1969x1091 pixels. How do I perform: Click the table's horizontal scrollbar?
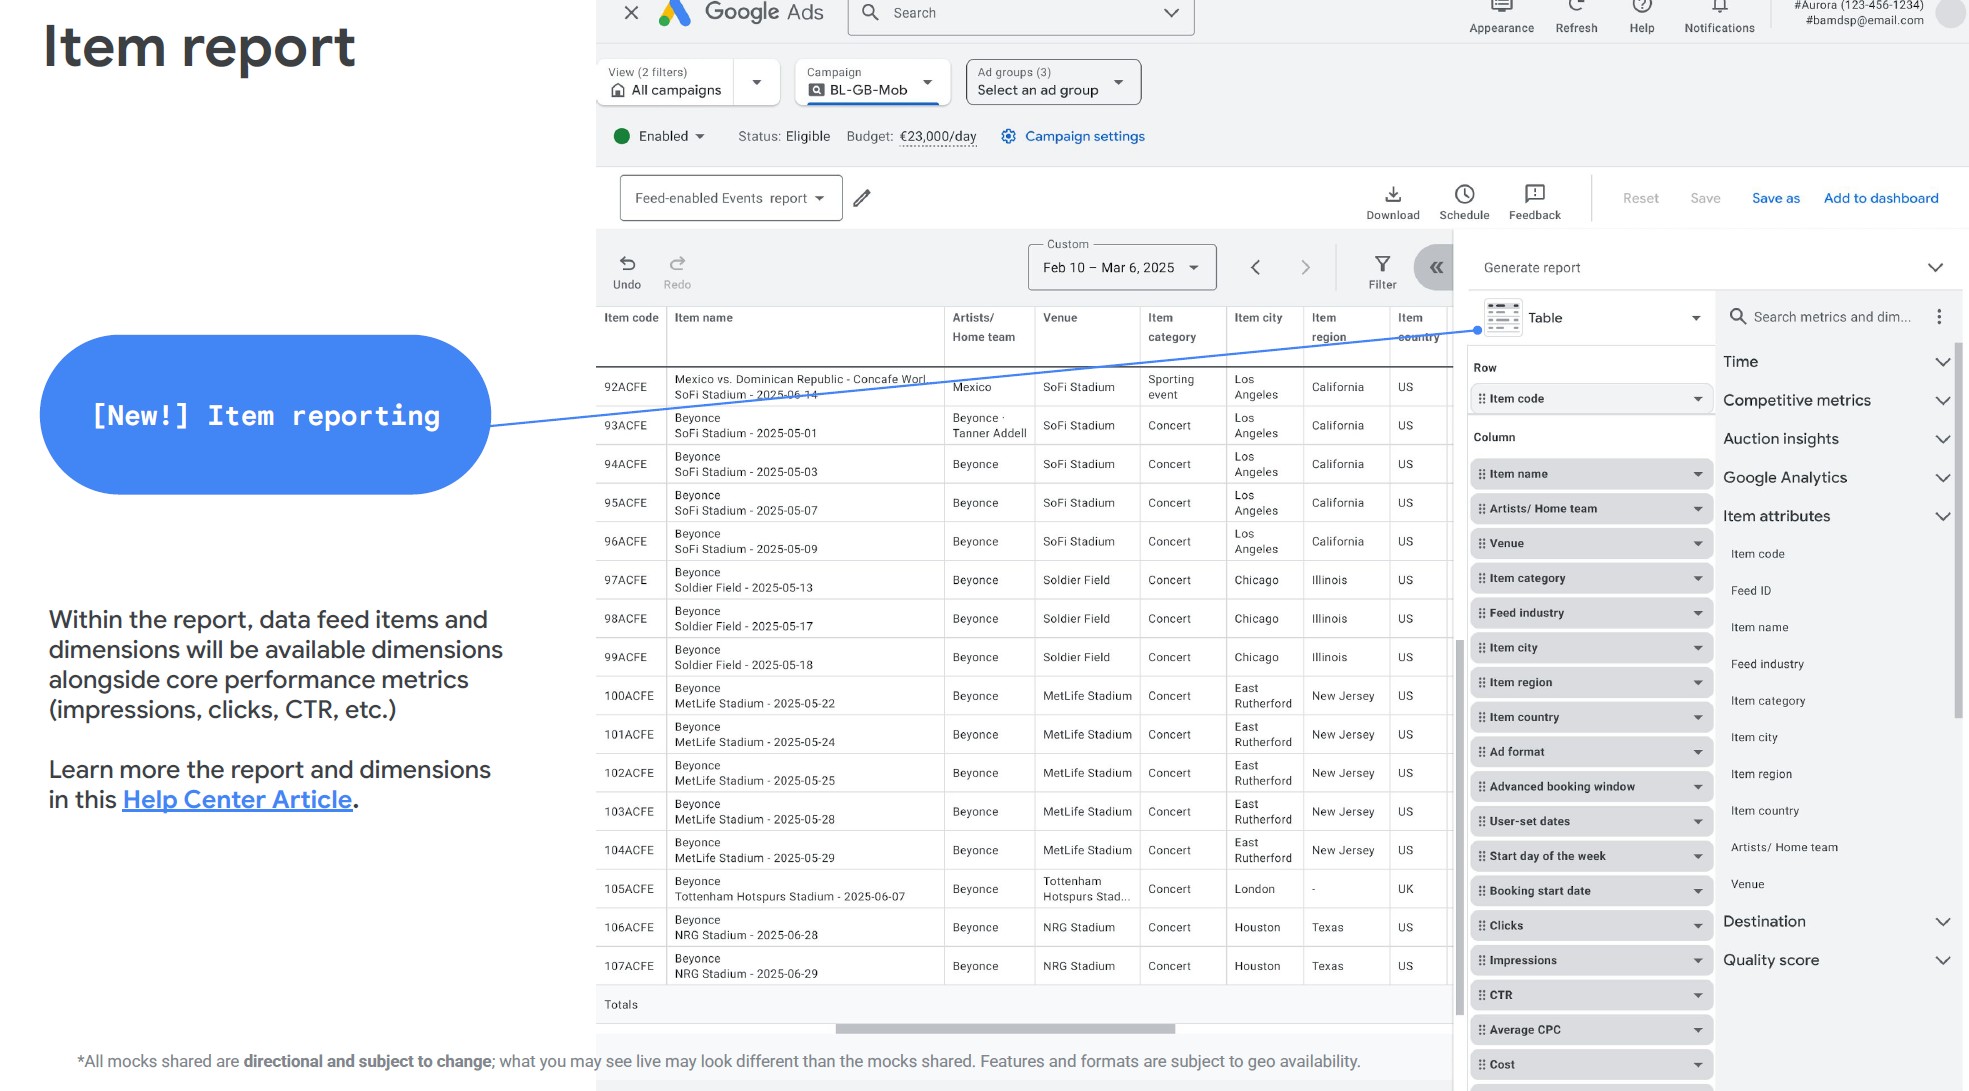pos(1005,1028)
